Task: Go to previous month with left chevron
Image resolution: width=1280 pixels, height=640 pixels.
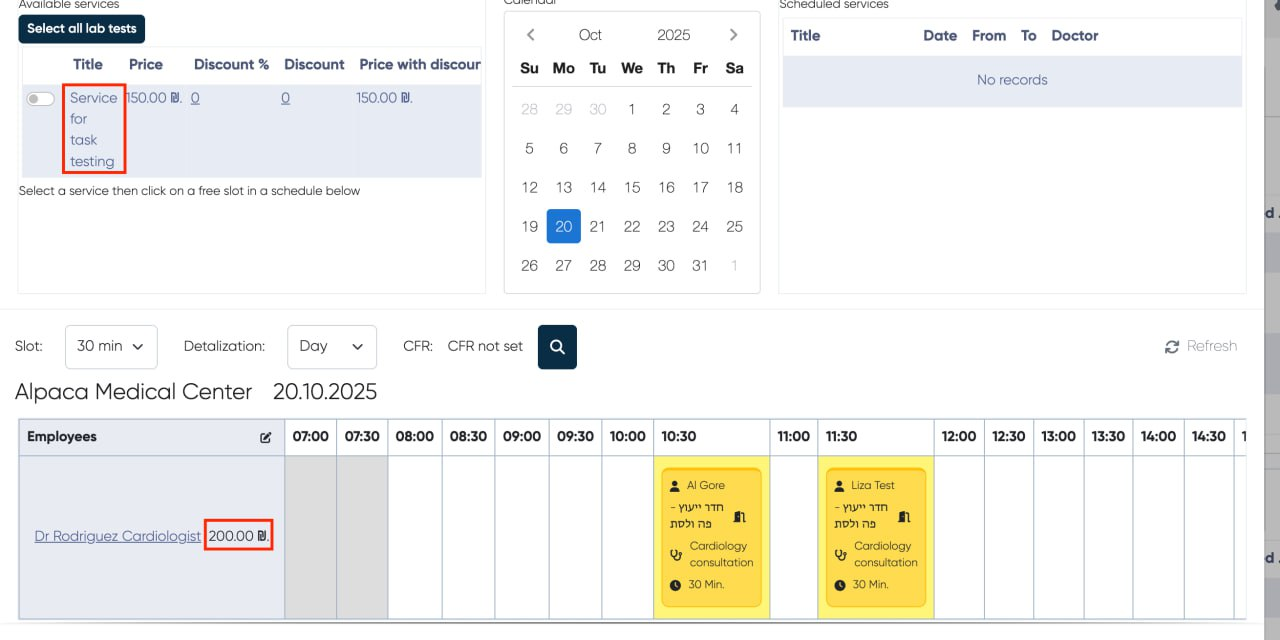Action: tap(531, 35)
